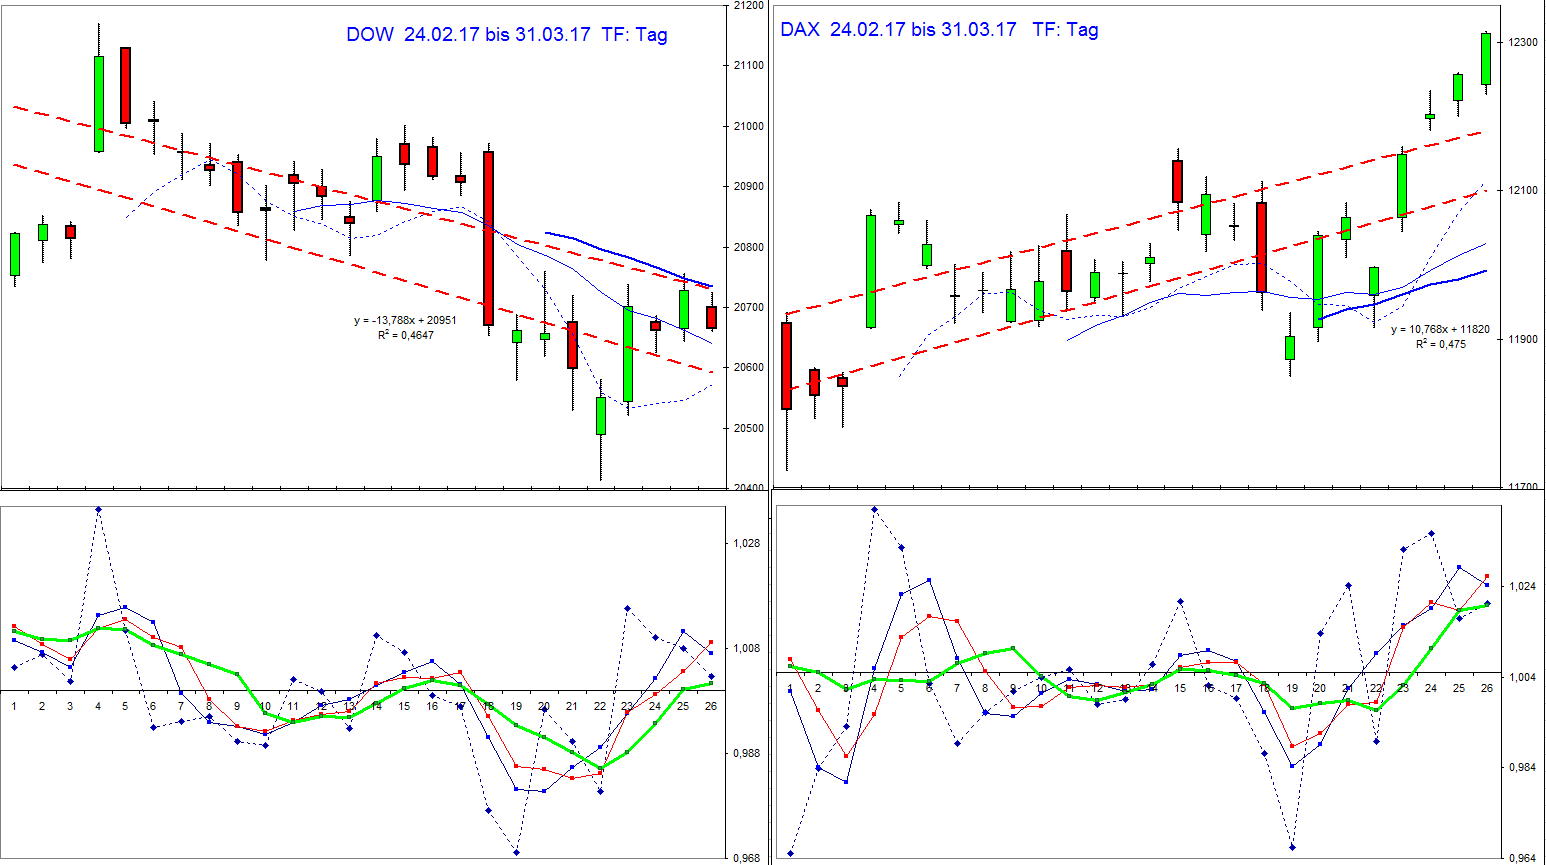The width and height of the screenshot is (1546, 865).
Task: Select day 3 on the DOW indicator x-axis
Action: tap(70, 706)
